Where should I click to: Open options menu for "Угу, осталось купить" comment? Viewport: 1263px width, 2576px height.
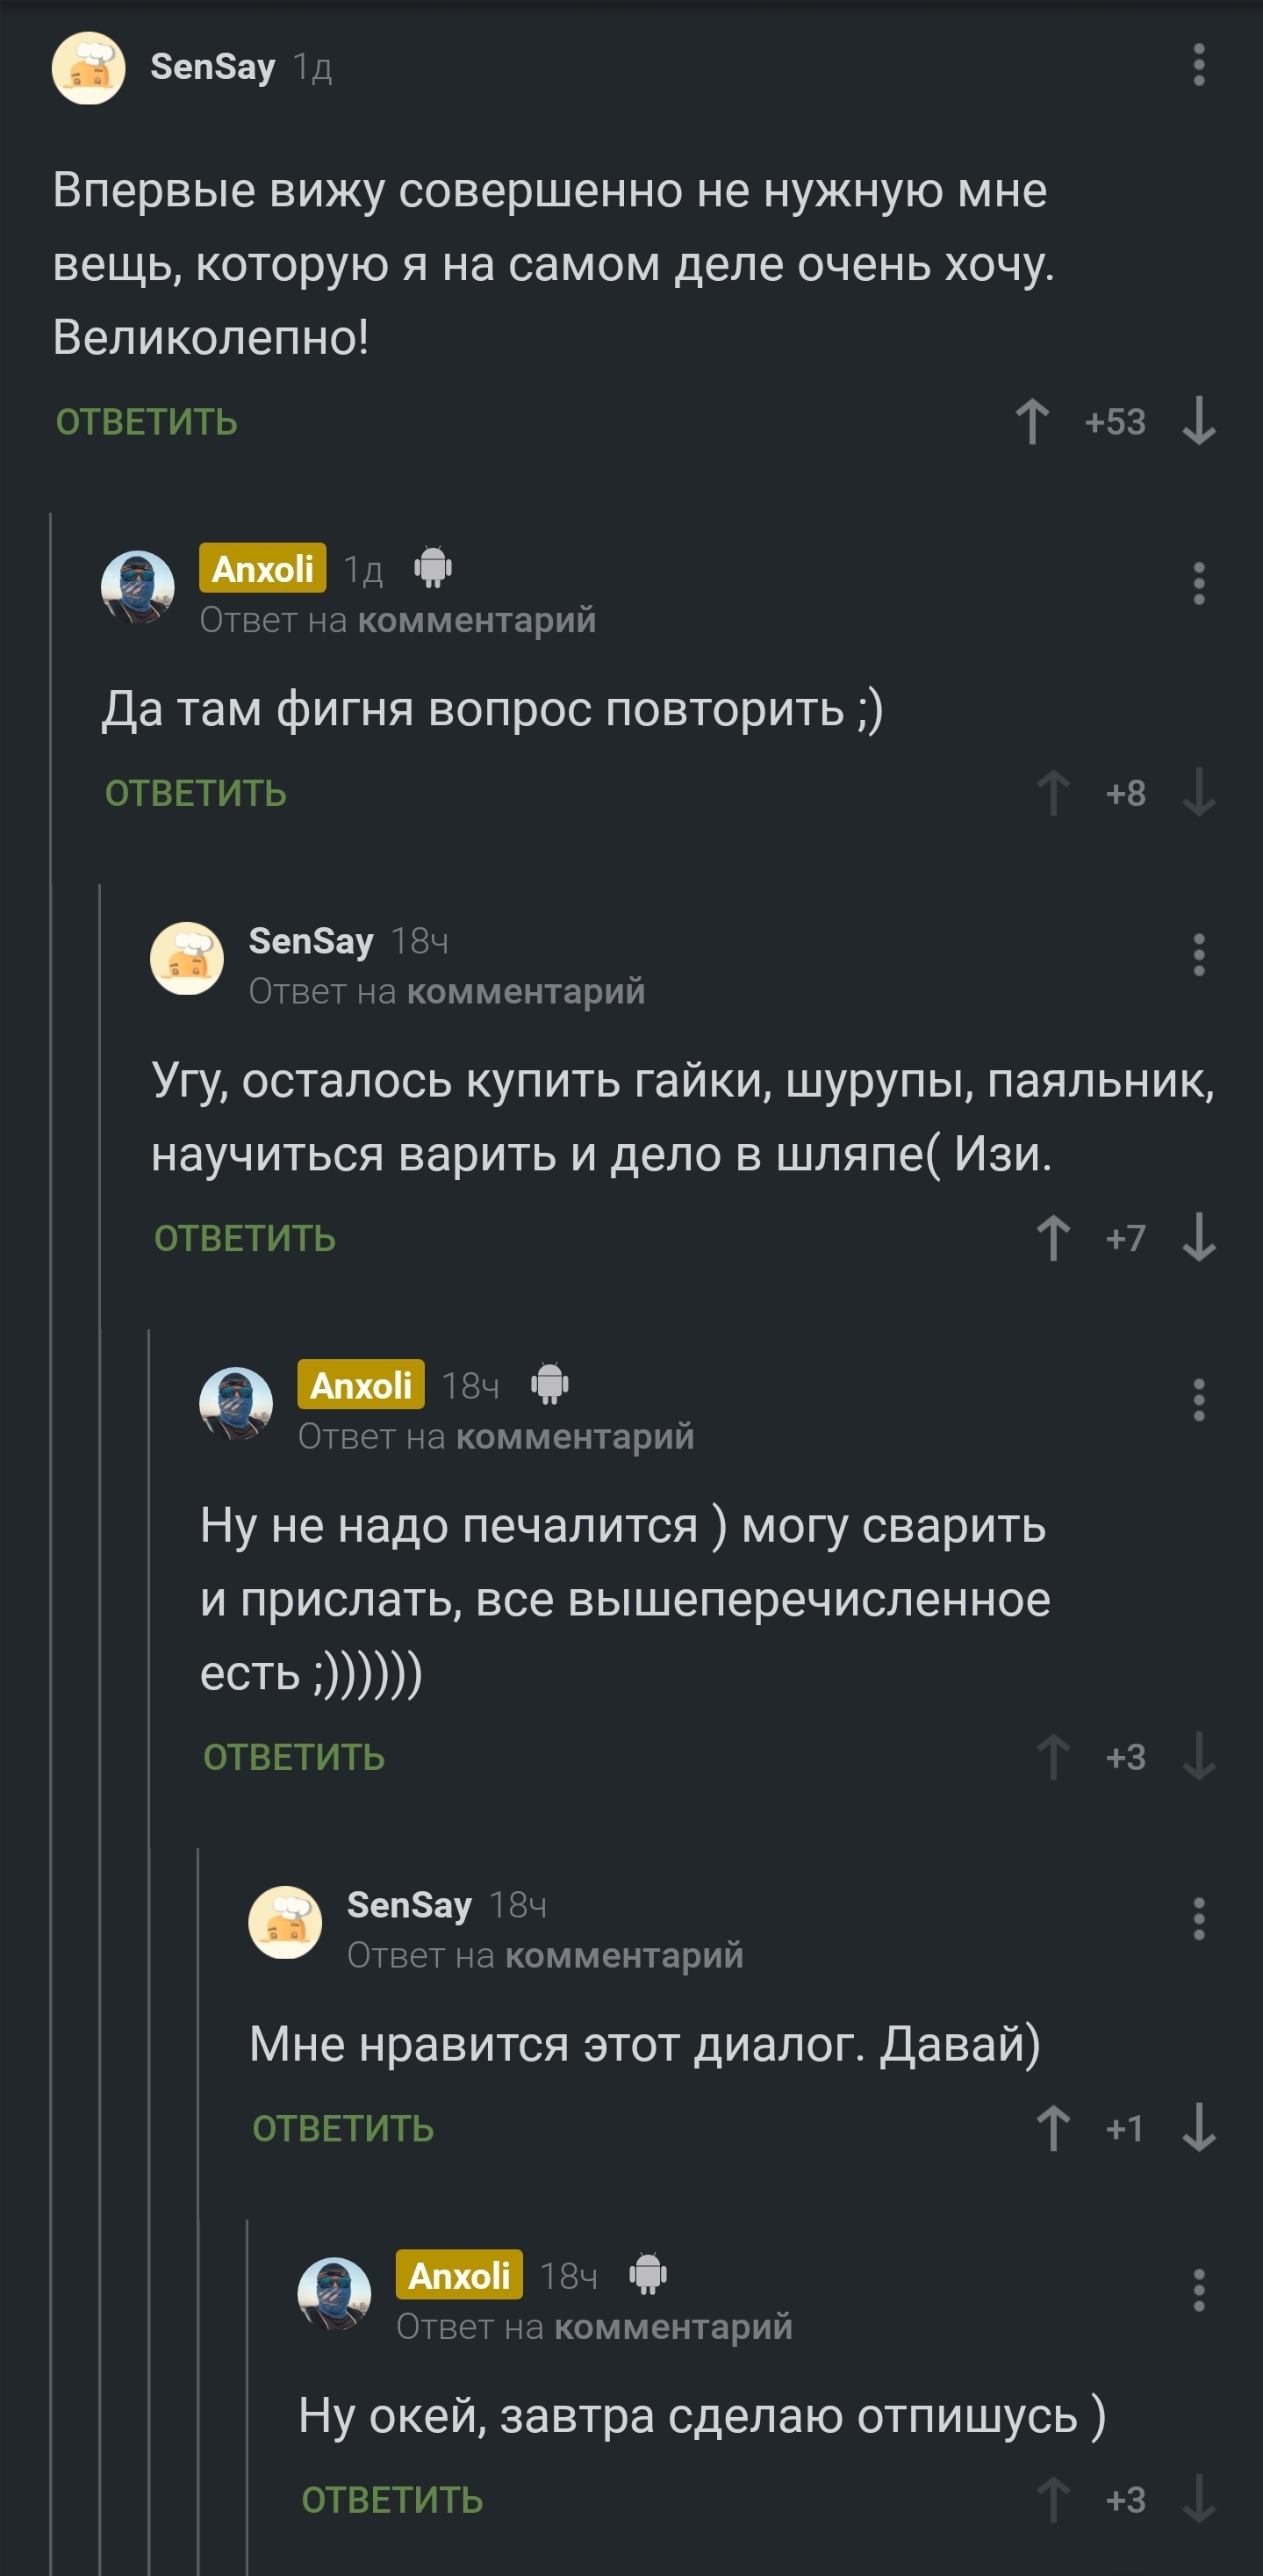[x=1198, y=955]
